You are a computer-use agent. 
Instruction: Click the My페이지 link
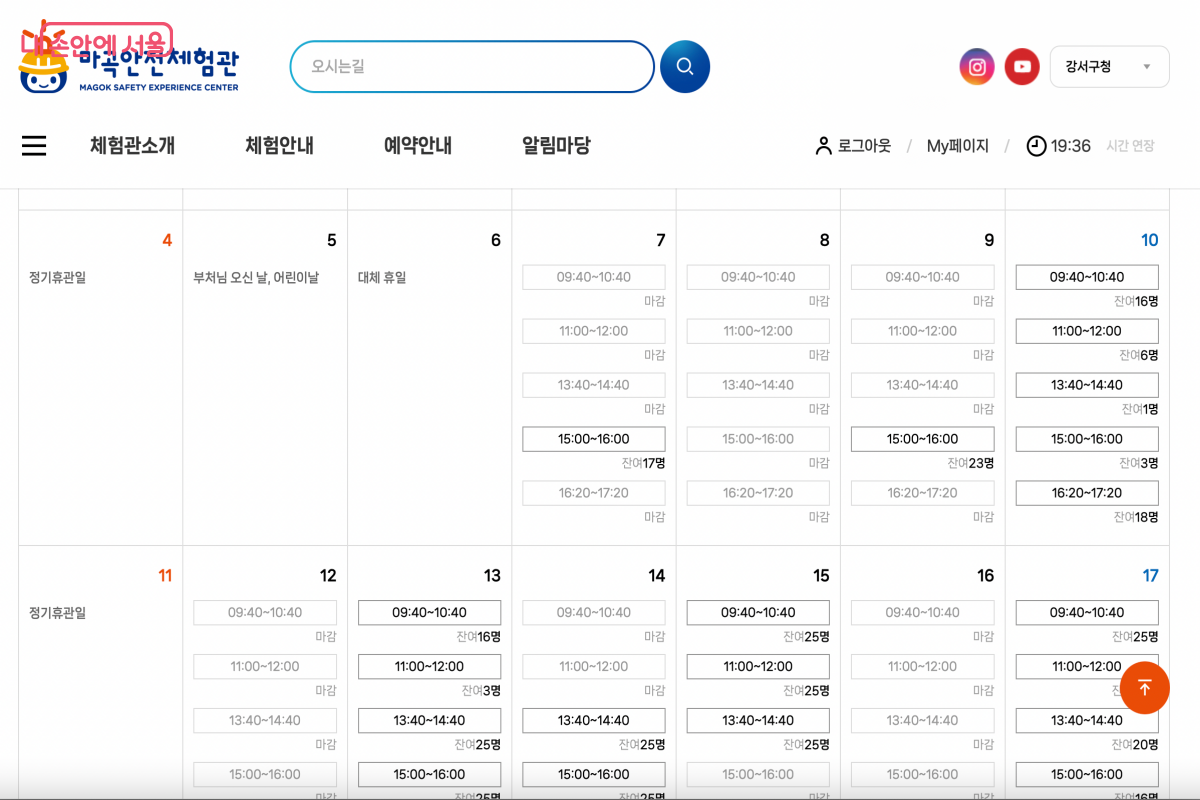pyautogui.click(x=957, y=146)
